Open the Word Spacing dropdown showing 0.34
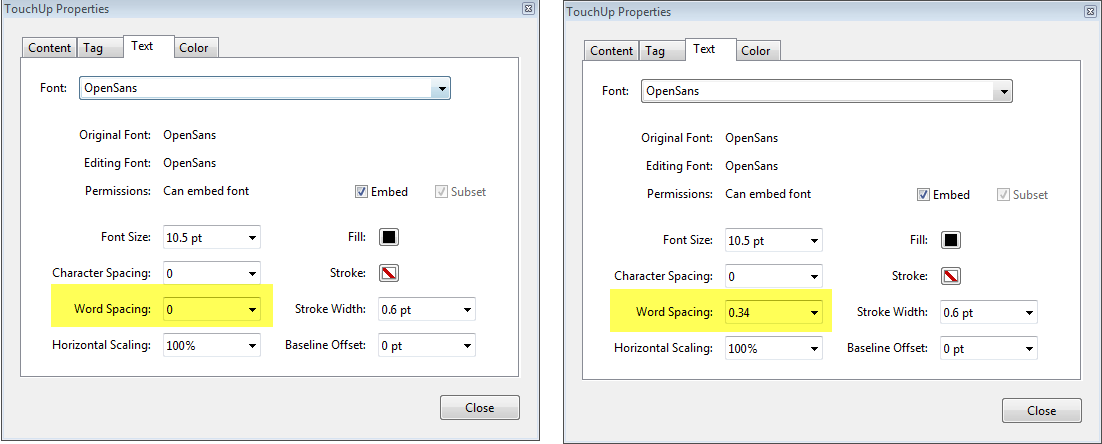Screen dimensions: 1102x444 tap(814, 313)
